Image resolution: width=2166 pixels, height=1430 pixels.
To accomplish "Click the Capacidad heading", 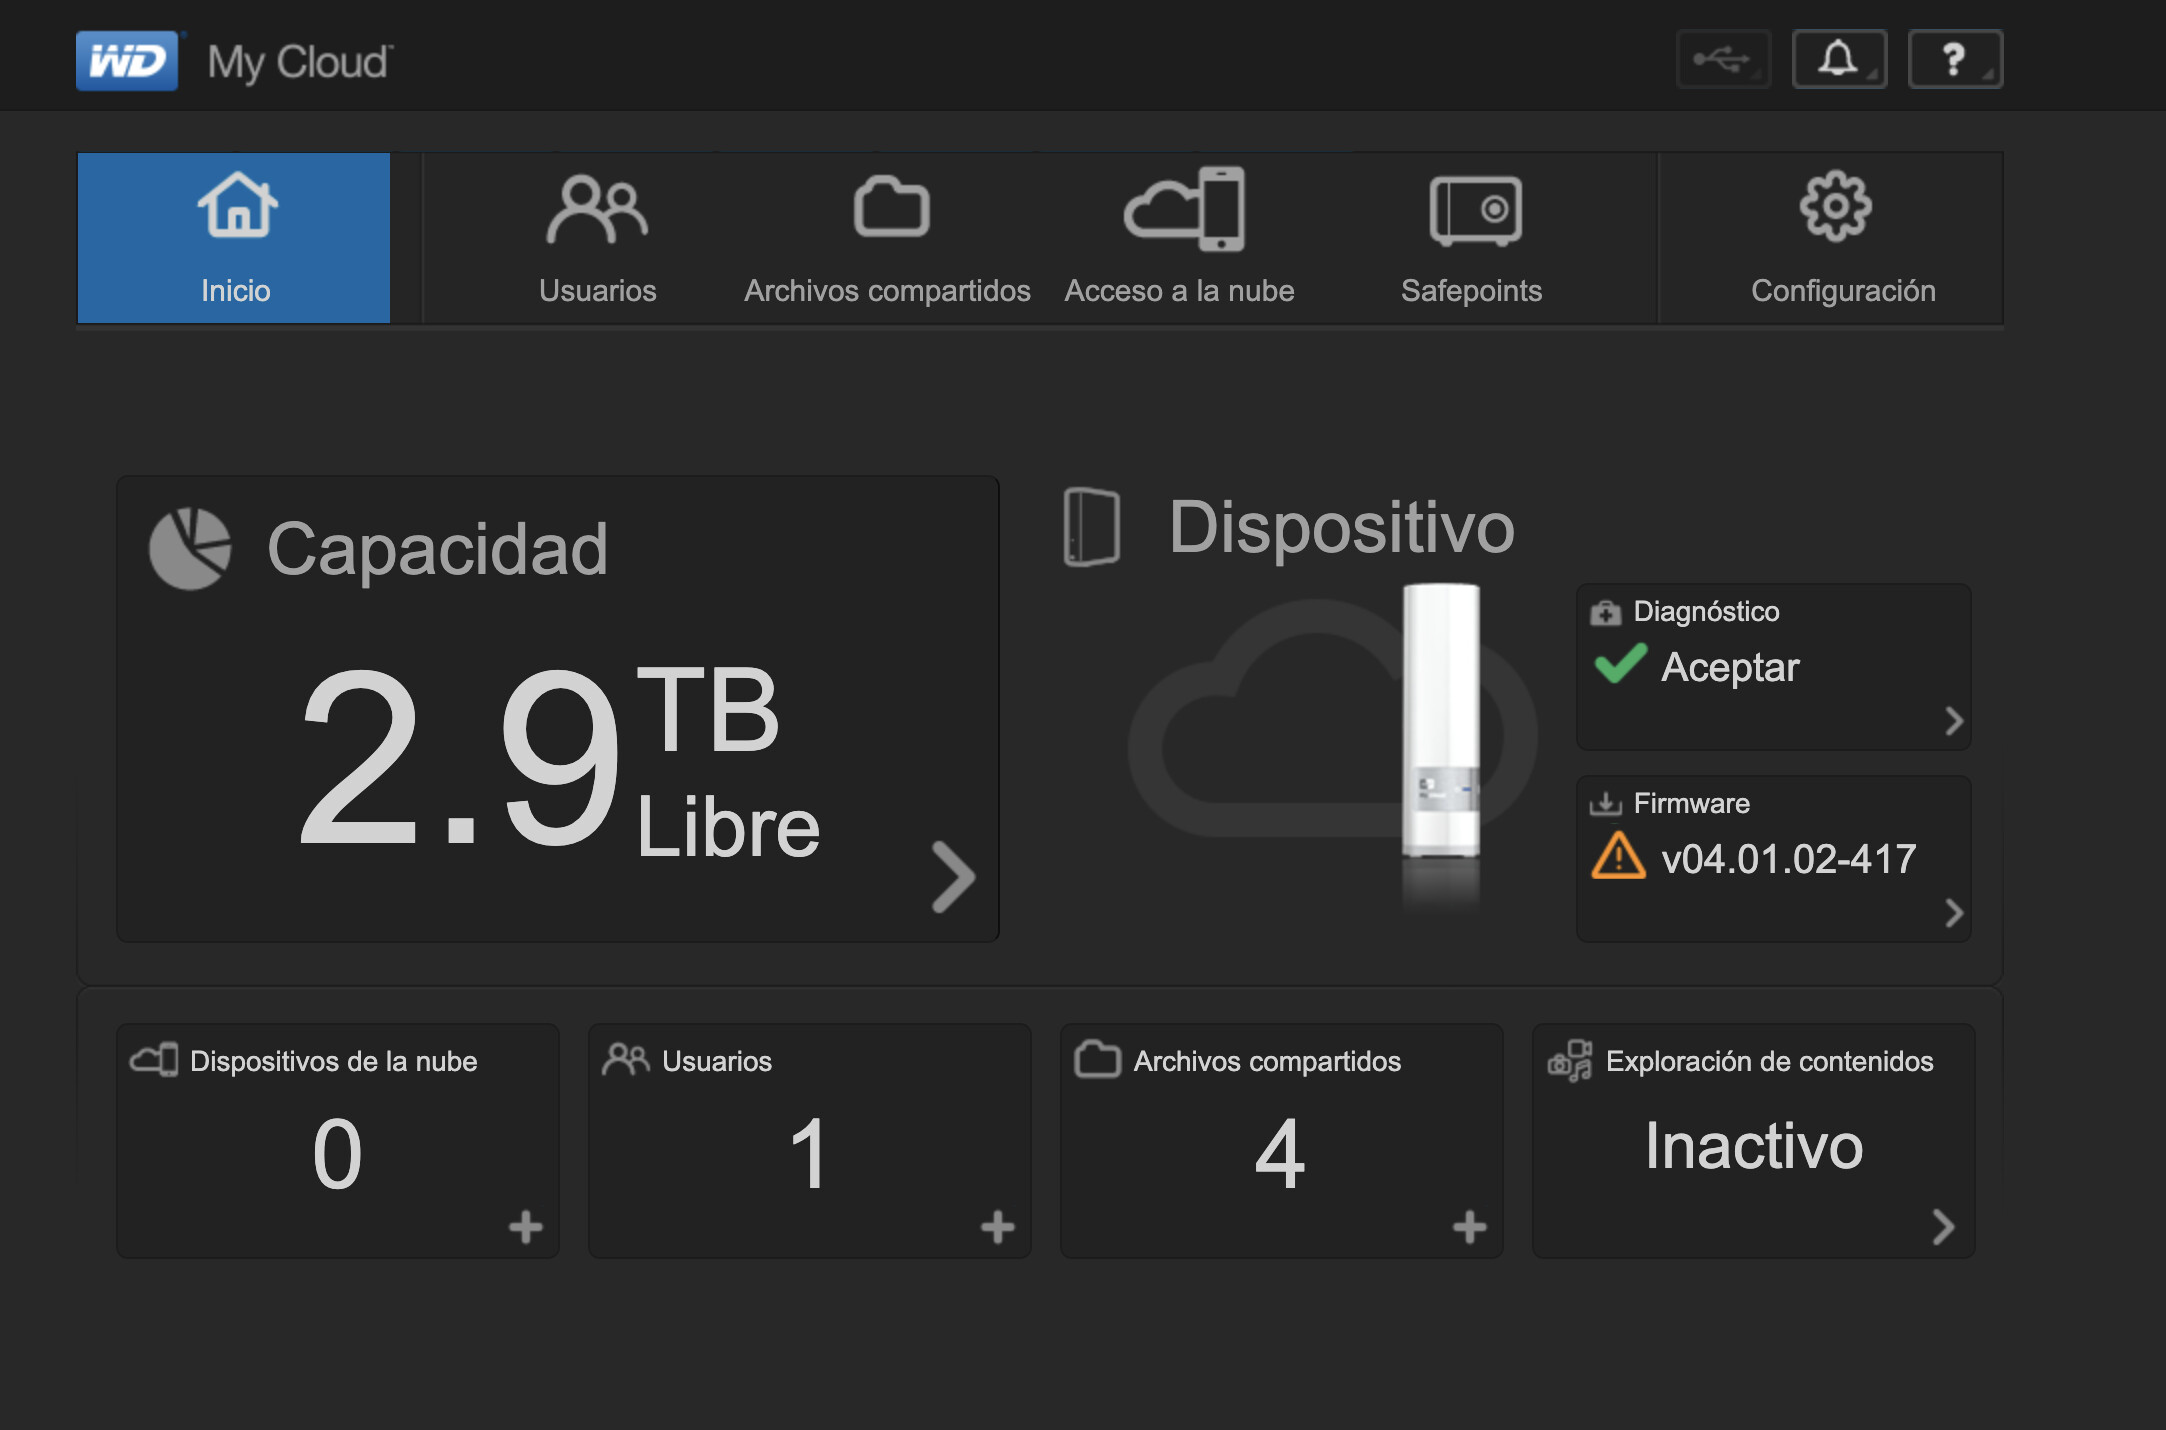I will (437, 549).
